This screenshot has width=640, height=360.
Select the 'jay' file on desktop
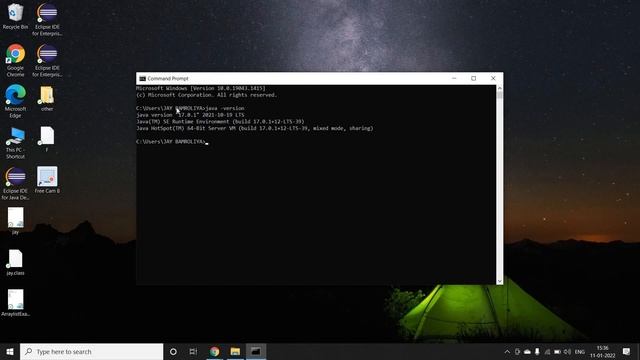pos(15,221)
